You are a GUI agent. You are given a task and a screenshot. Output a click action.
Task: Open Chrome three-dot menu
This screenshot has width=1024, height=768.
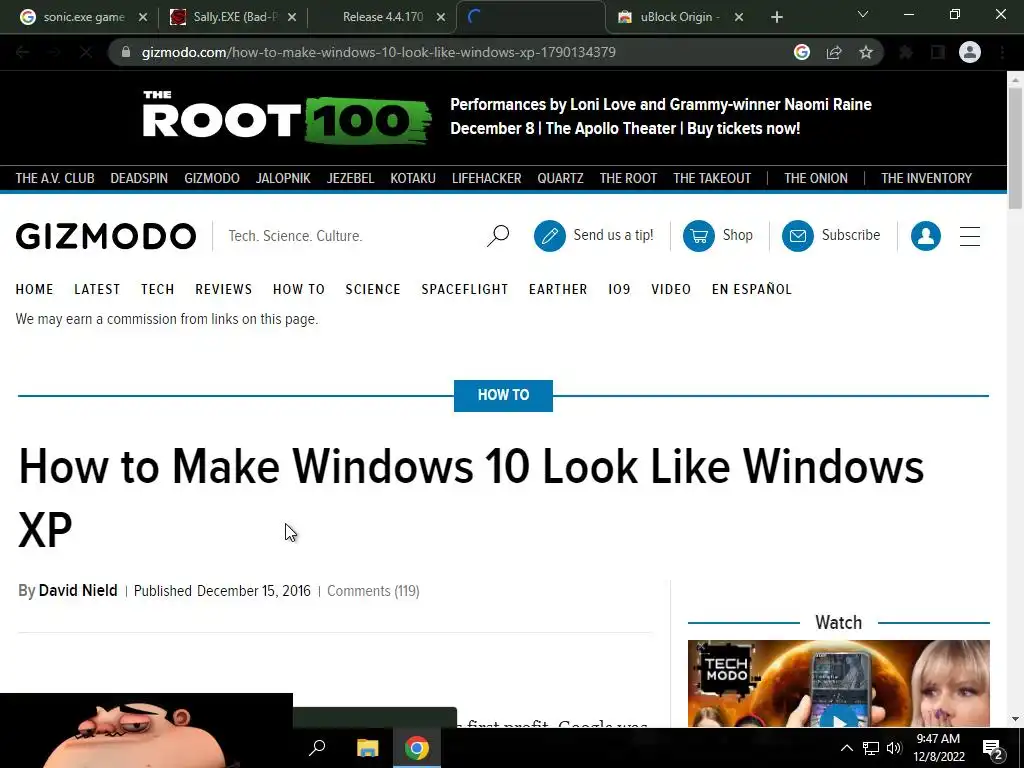point(1002,52)
